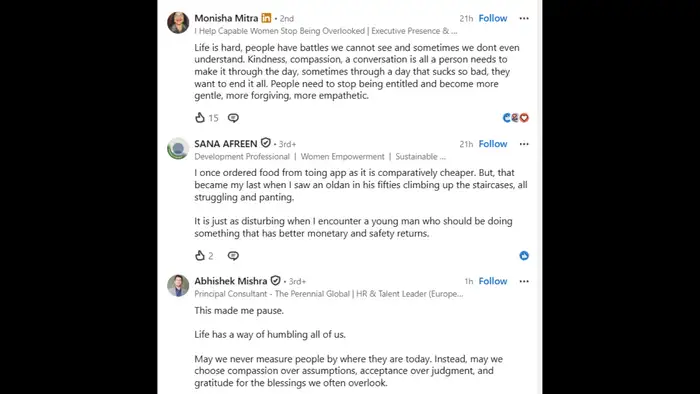This screenshot has width=700, height=394.
Task: Open options menu for SANA AFREEN's comment
Action: tap(524, 144)
